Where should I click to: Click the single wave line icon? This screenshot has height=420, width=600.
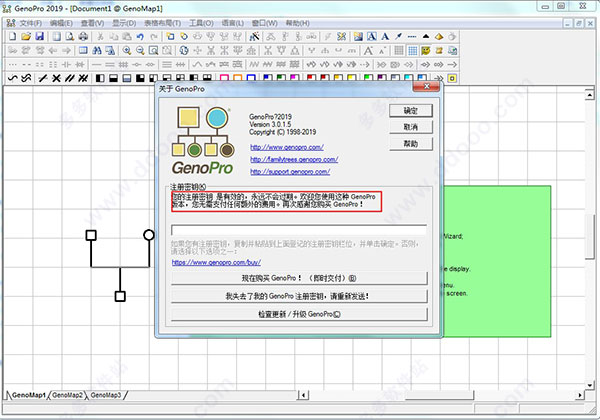[13, 78]
